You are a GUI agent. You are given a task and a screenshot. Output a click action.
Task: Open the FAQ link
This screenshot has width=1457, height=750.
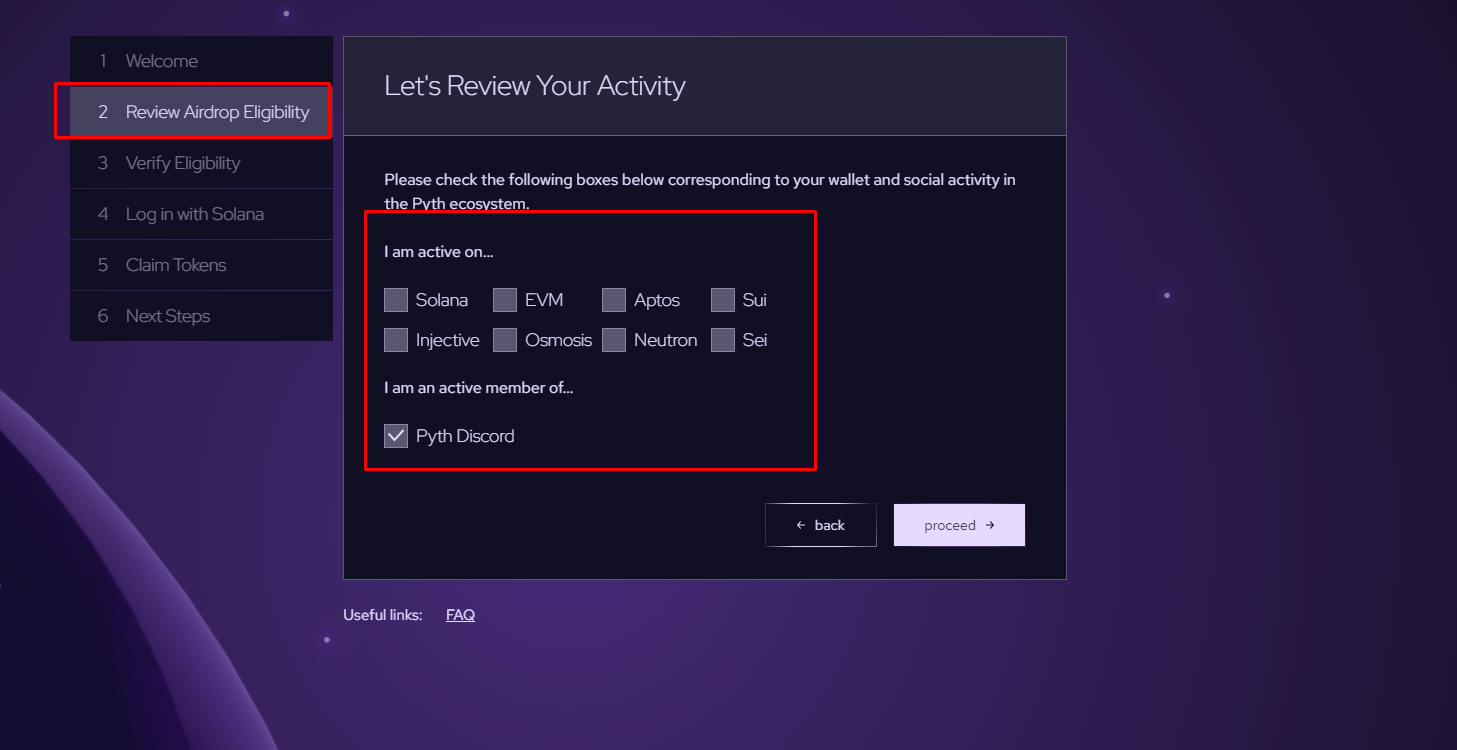click(460, 615)
